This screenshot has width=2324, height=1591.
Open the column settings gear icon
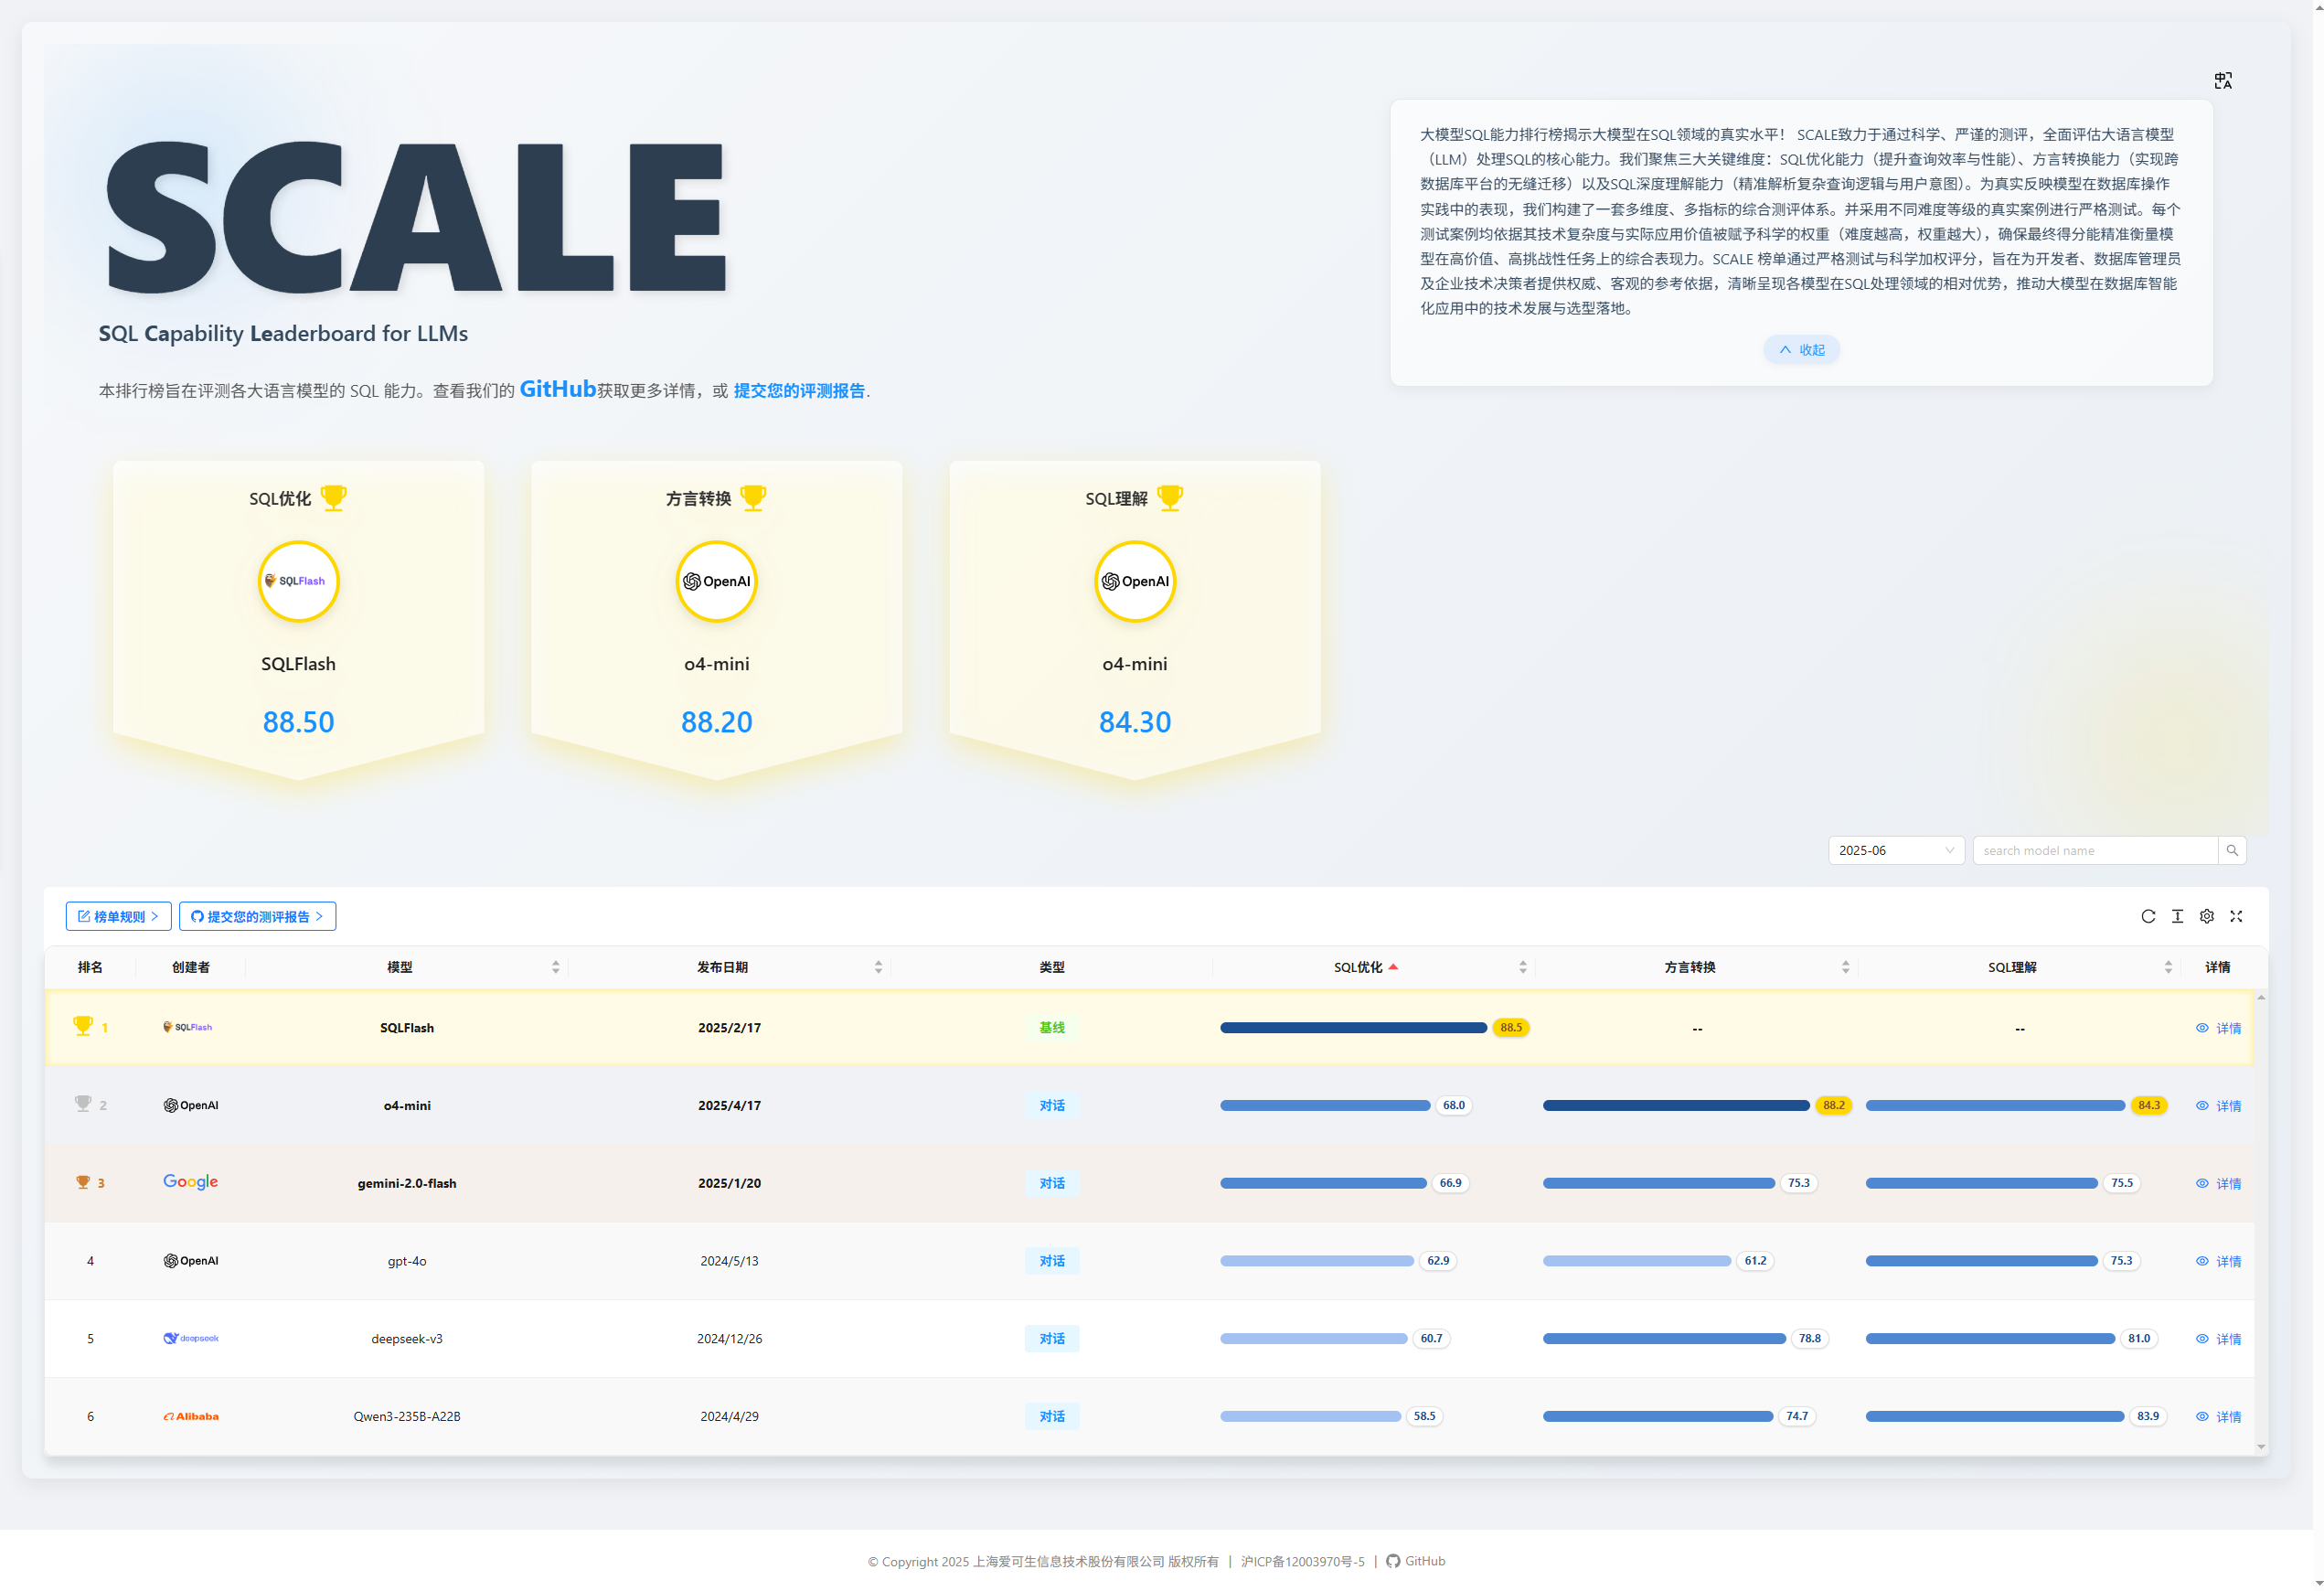pos(2207,916)
